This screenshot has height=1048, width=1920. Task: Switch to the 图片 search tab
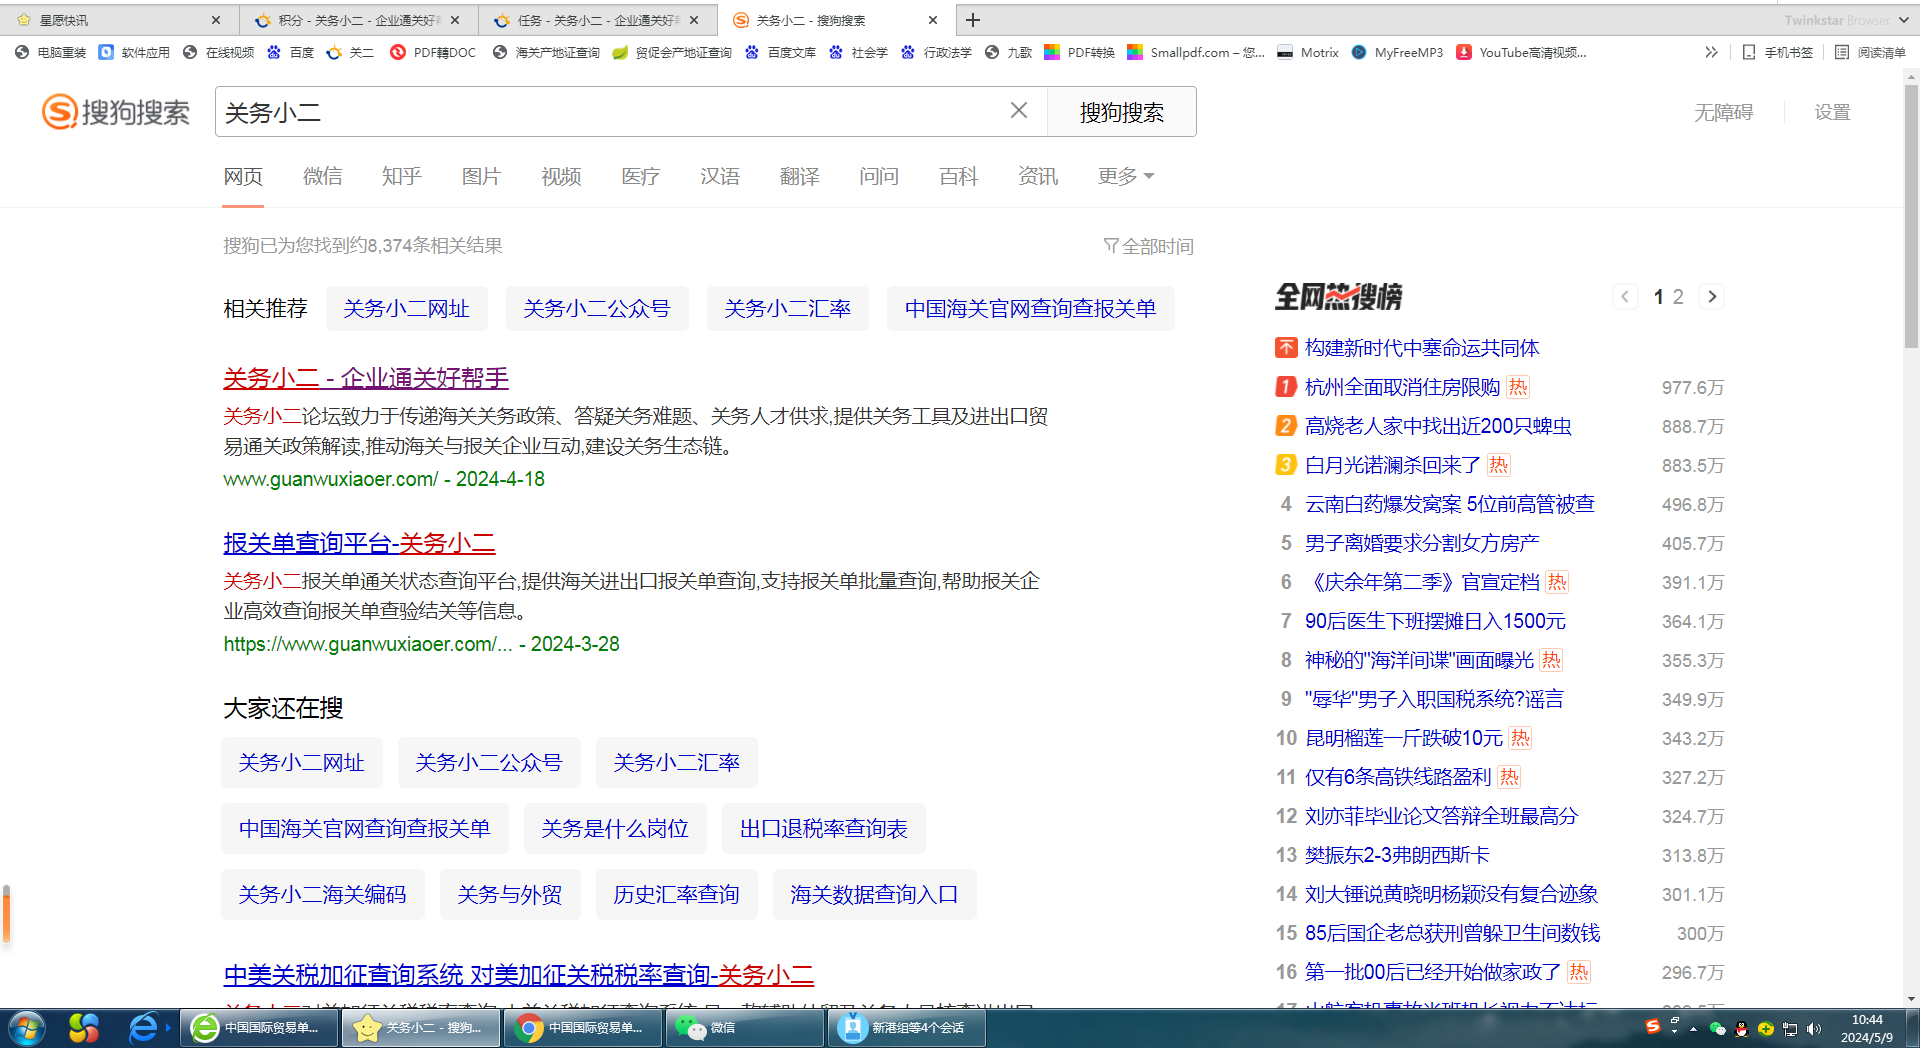coord(481,176)
